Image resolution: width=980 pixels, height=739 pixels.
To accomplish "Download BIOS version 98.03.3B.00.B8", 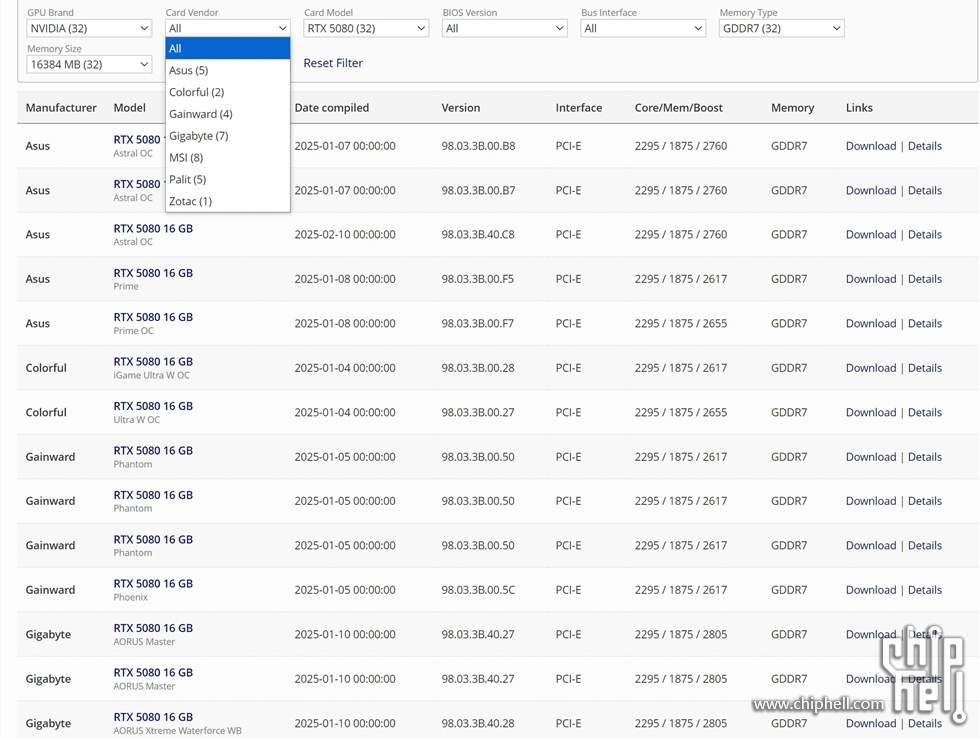I will pos(871,146).
